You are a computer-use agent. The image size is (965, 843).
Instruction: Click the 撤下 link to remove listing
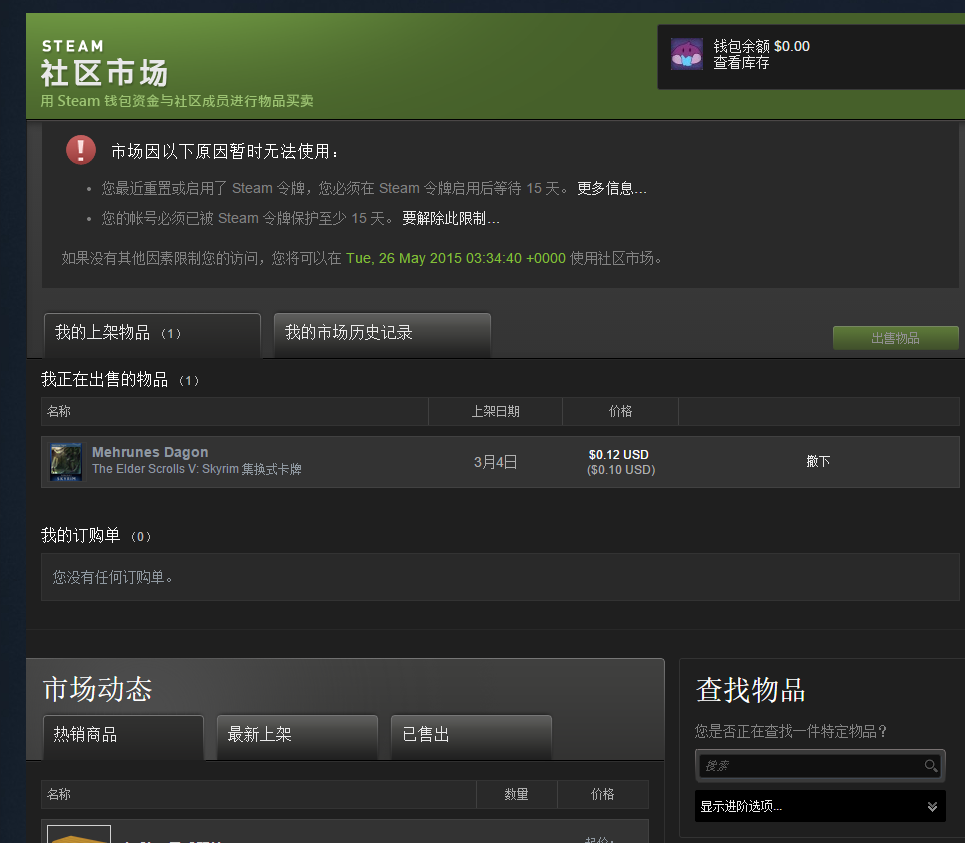[817, 461]
